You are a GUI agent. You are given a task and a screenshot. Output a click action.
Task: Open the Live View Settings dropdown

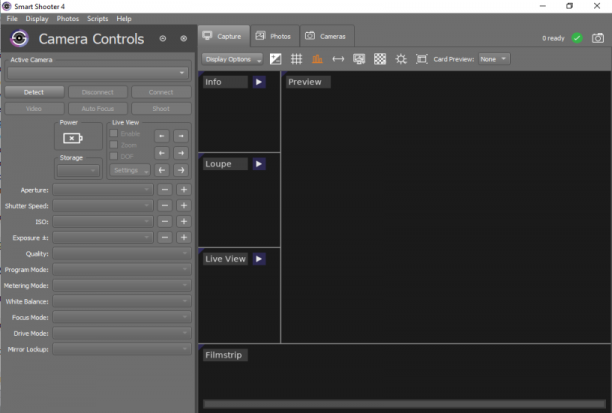[130, 170]
